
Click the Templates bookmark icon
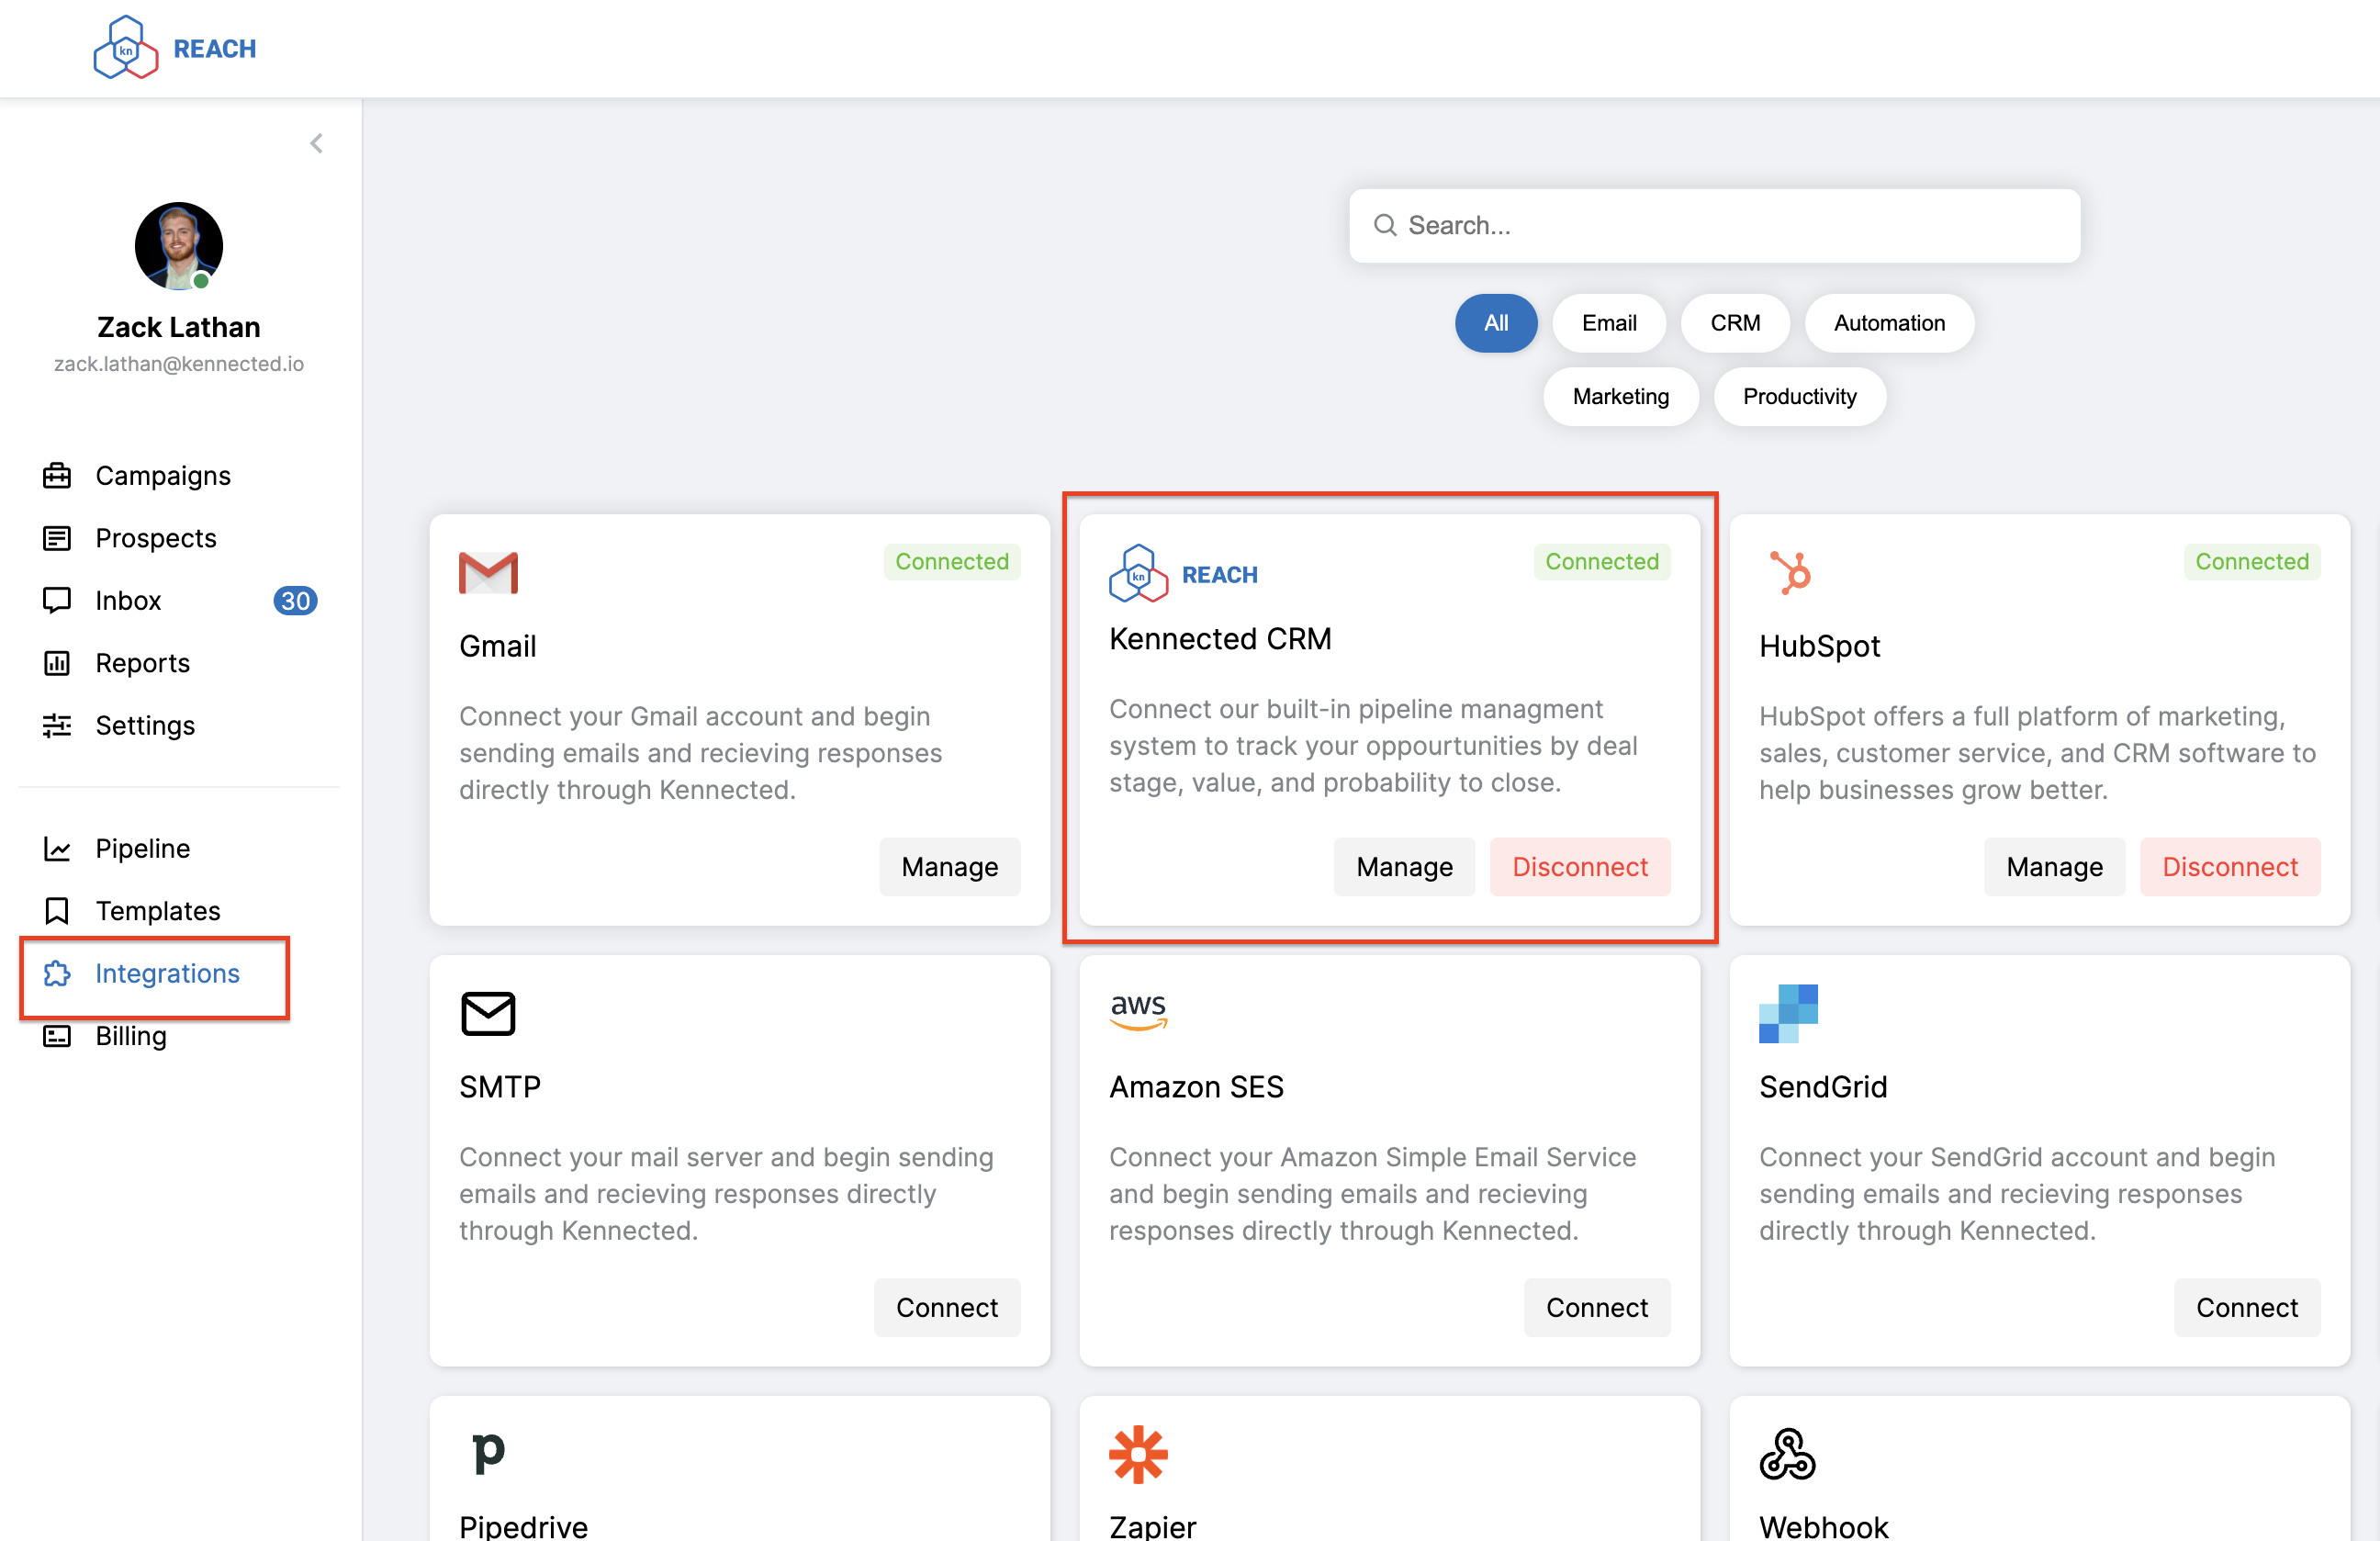(57, 911)
